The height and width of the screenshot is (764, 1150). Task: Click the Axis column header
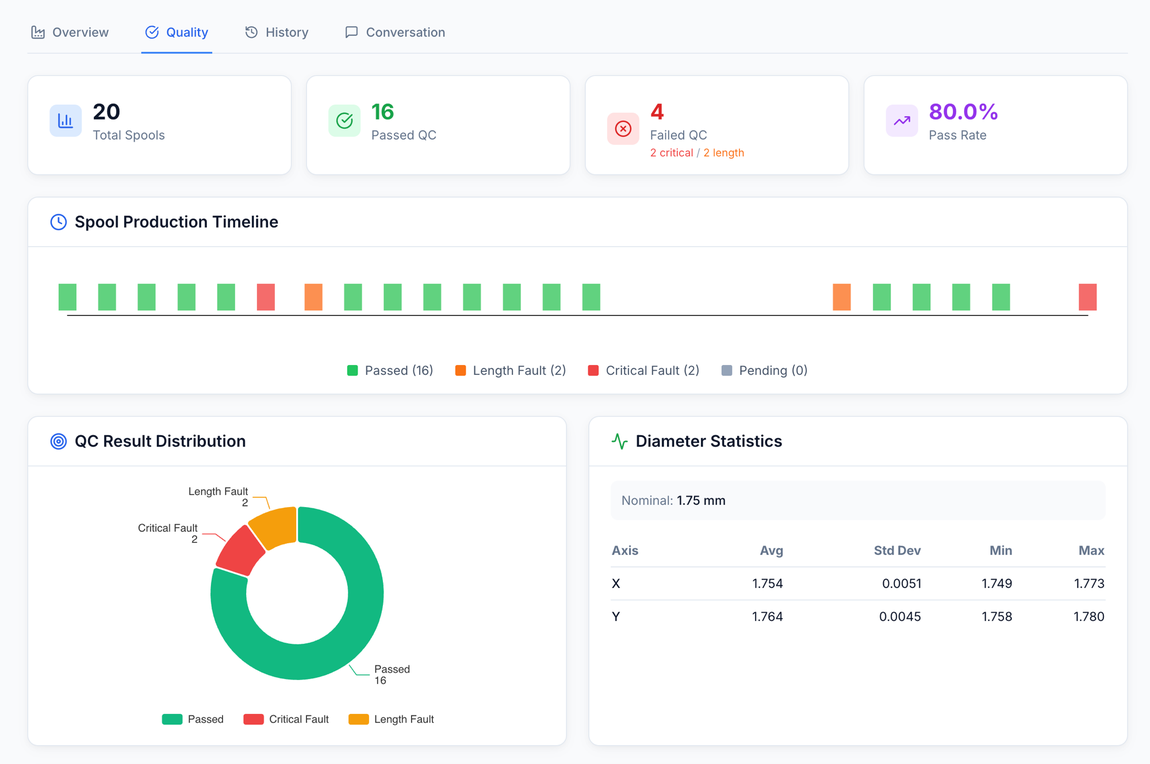(625, 551)
